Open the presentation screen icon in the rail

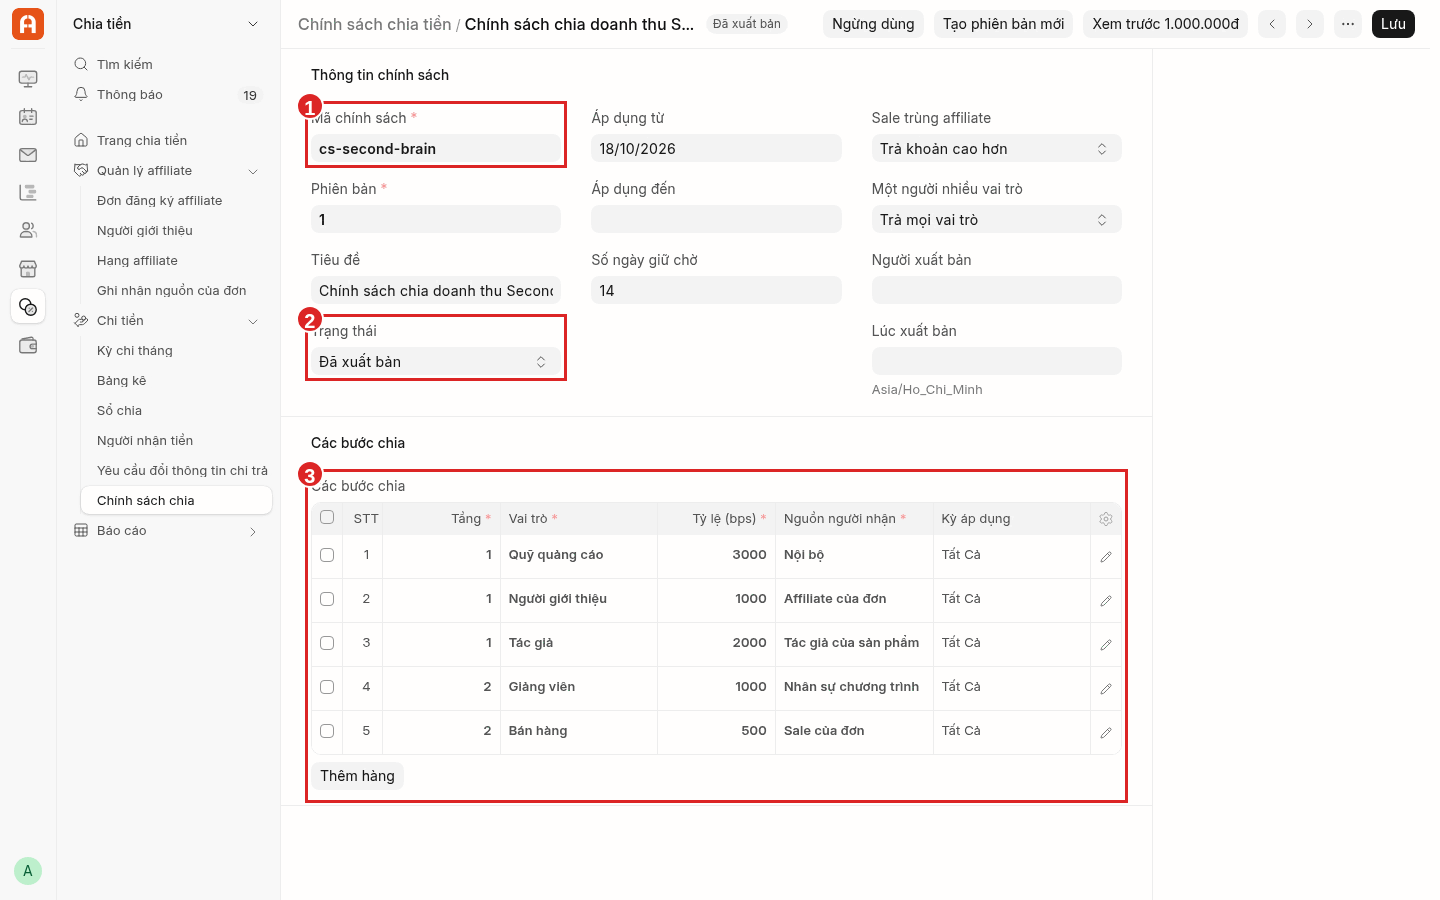point(28,79)
